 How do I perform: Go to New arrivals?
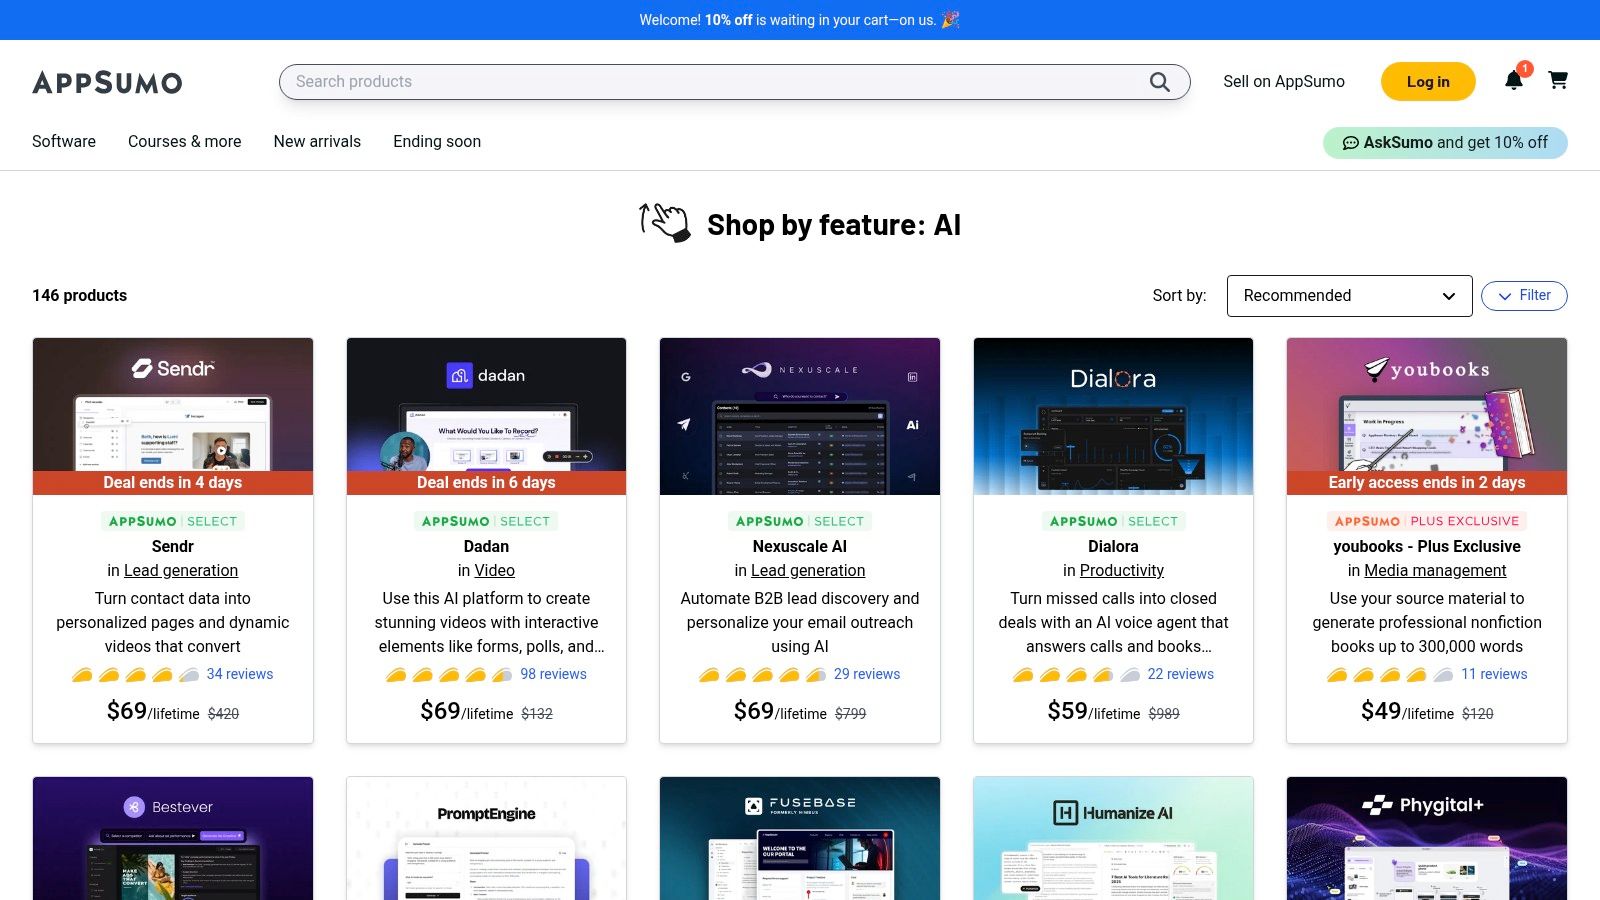[317, 142]
